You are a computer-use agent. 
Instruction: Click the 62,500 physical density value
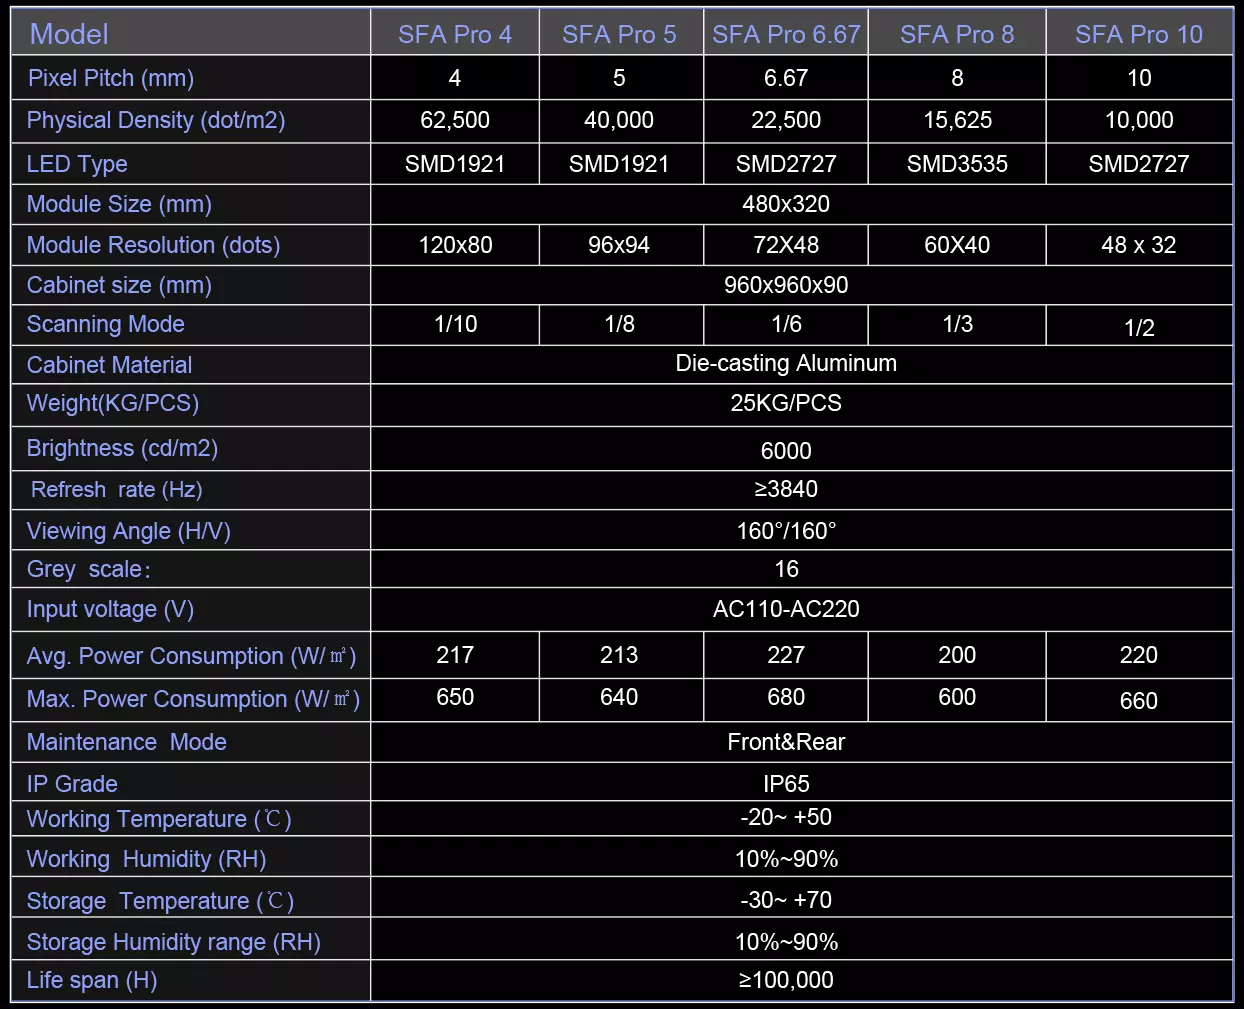click(x=455, y=120)
